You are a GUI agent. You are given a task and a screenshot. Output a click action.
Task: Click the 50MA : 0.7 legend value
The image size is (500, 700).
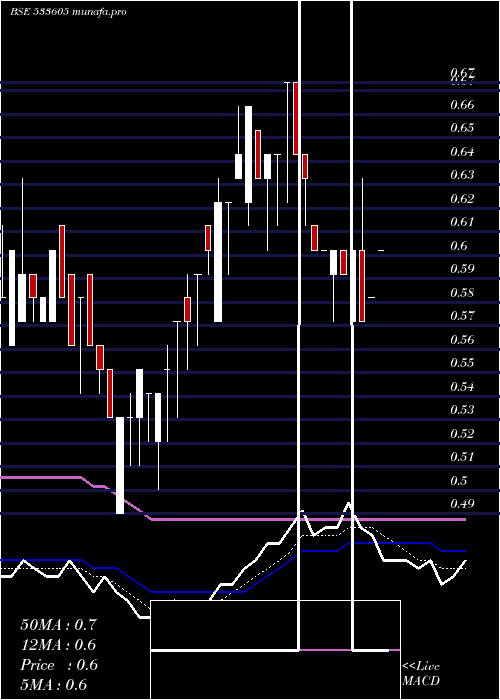58,625
